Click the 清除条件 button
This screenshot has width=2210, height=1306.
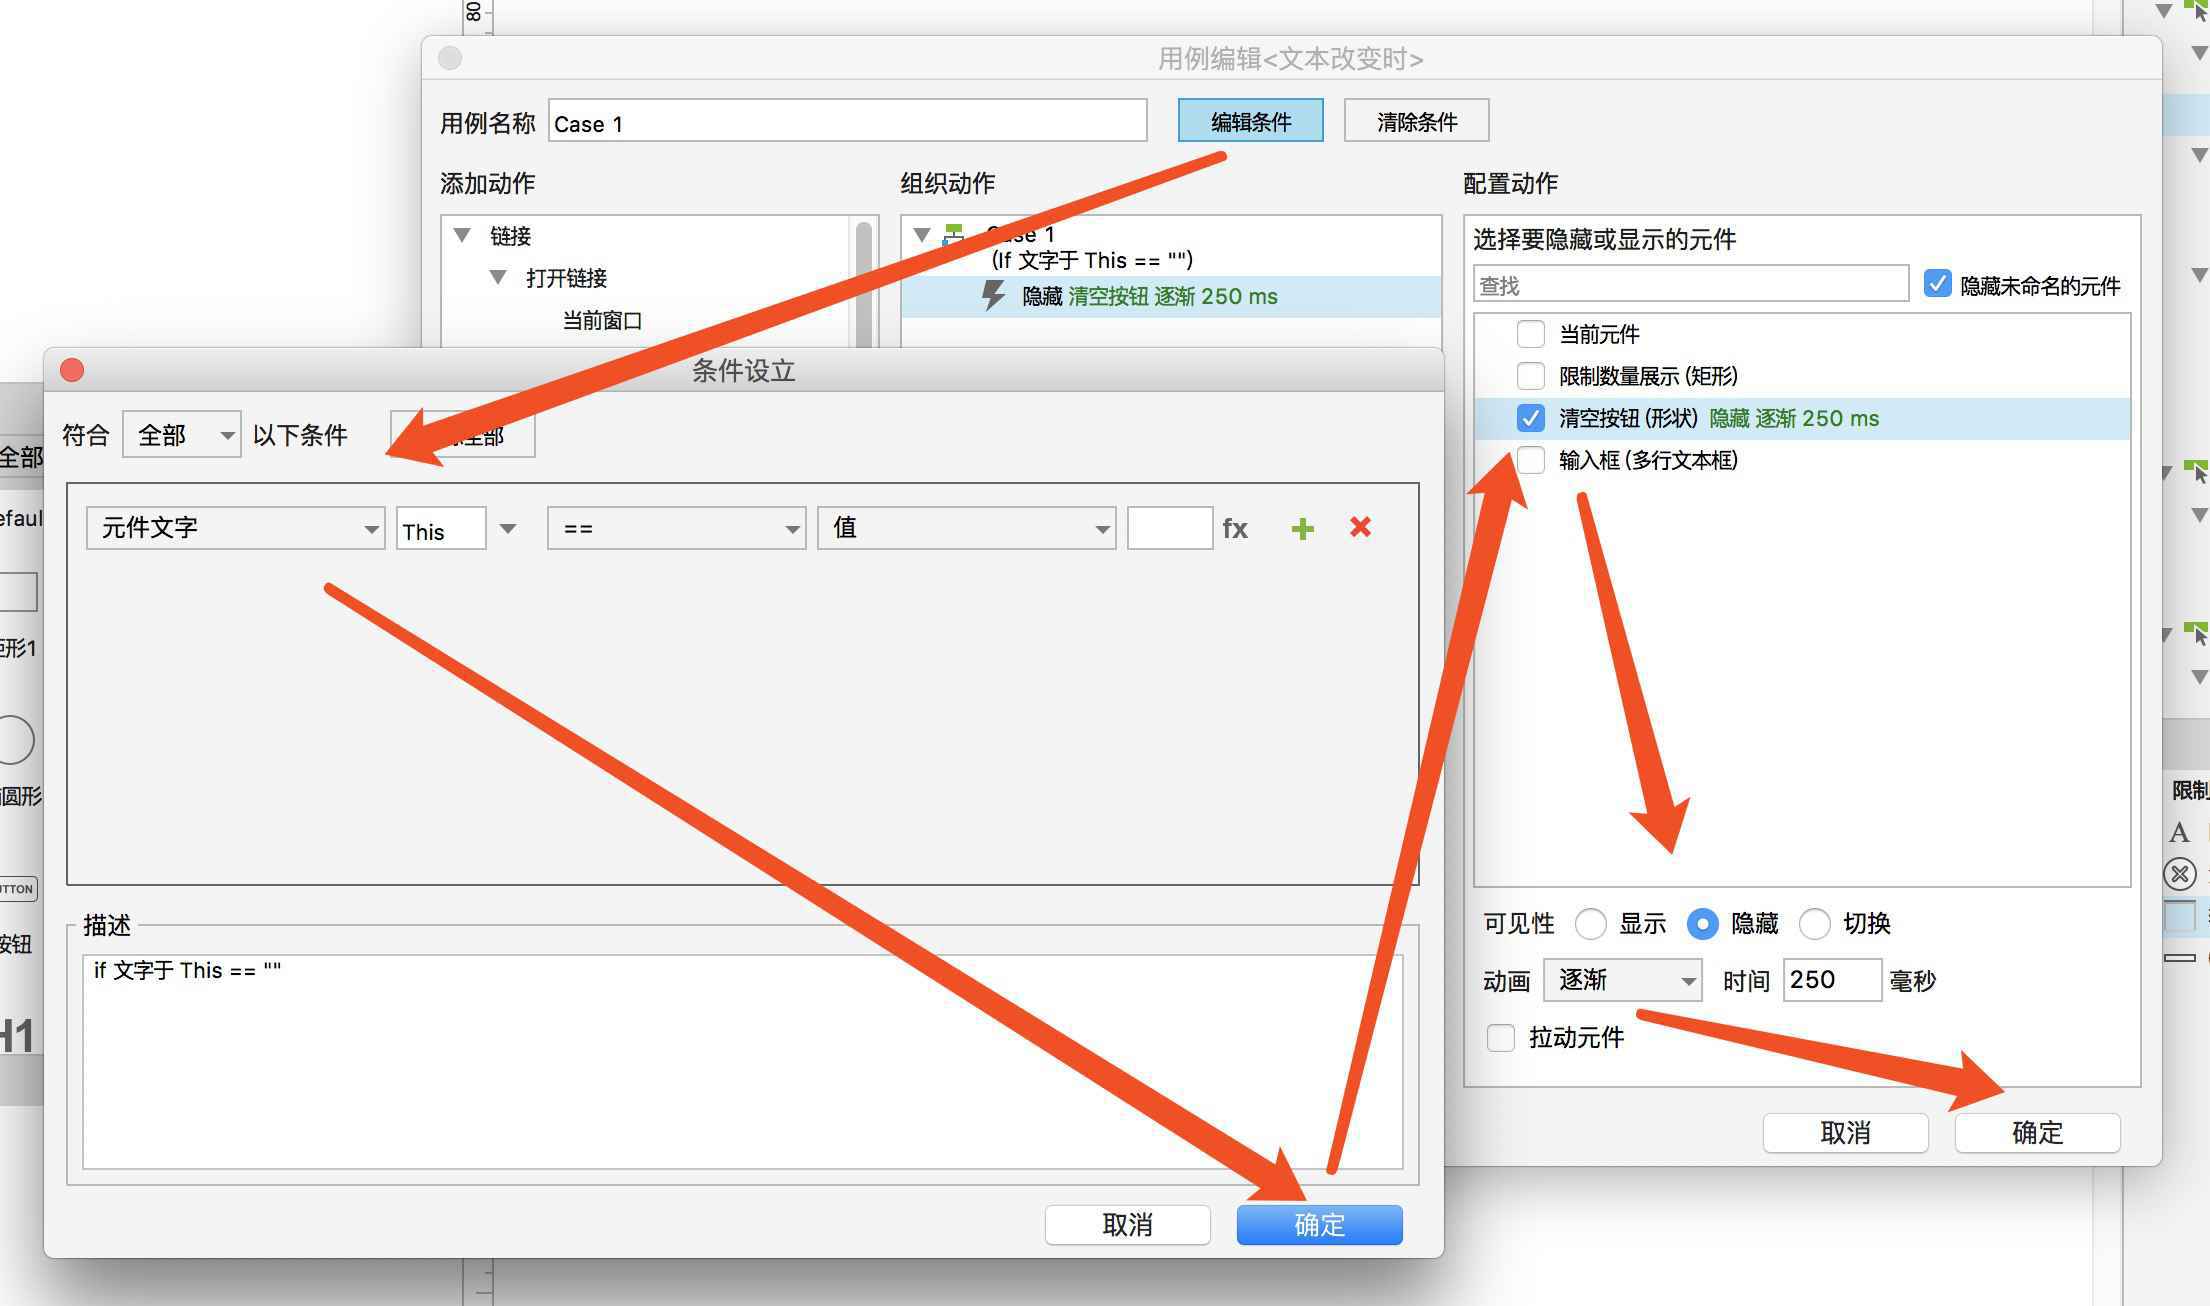pos(1417,121)
